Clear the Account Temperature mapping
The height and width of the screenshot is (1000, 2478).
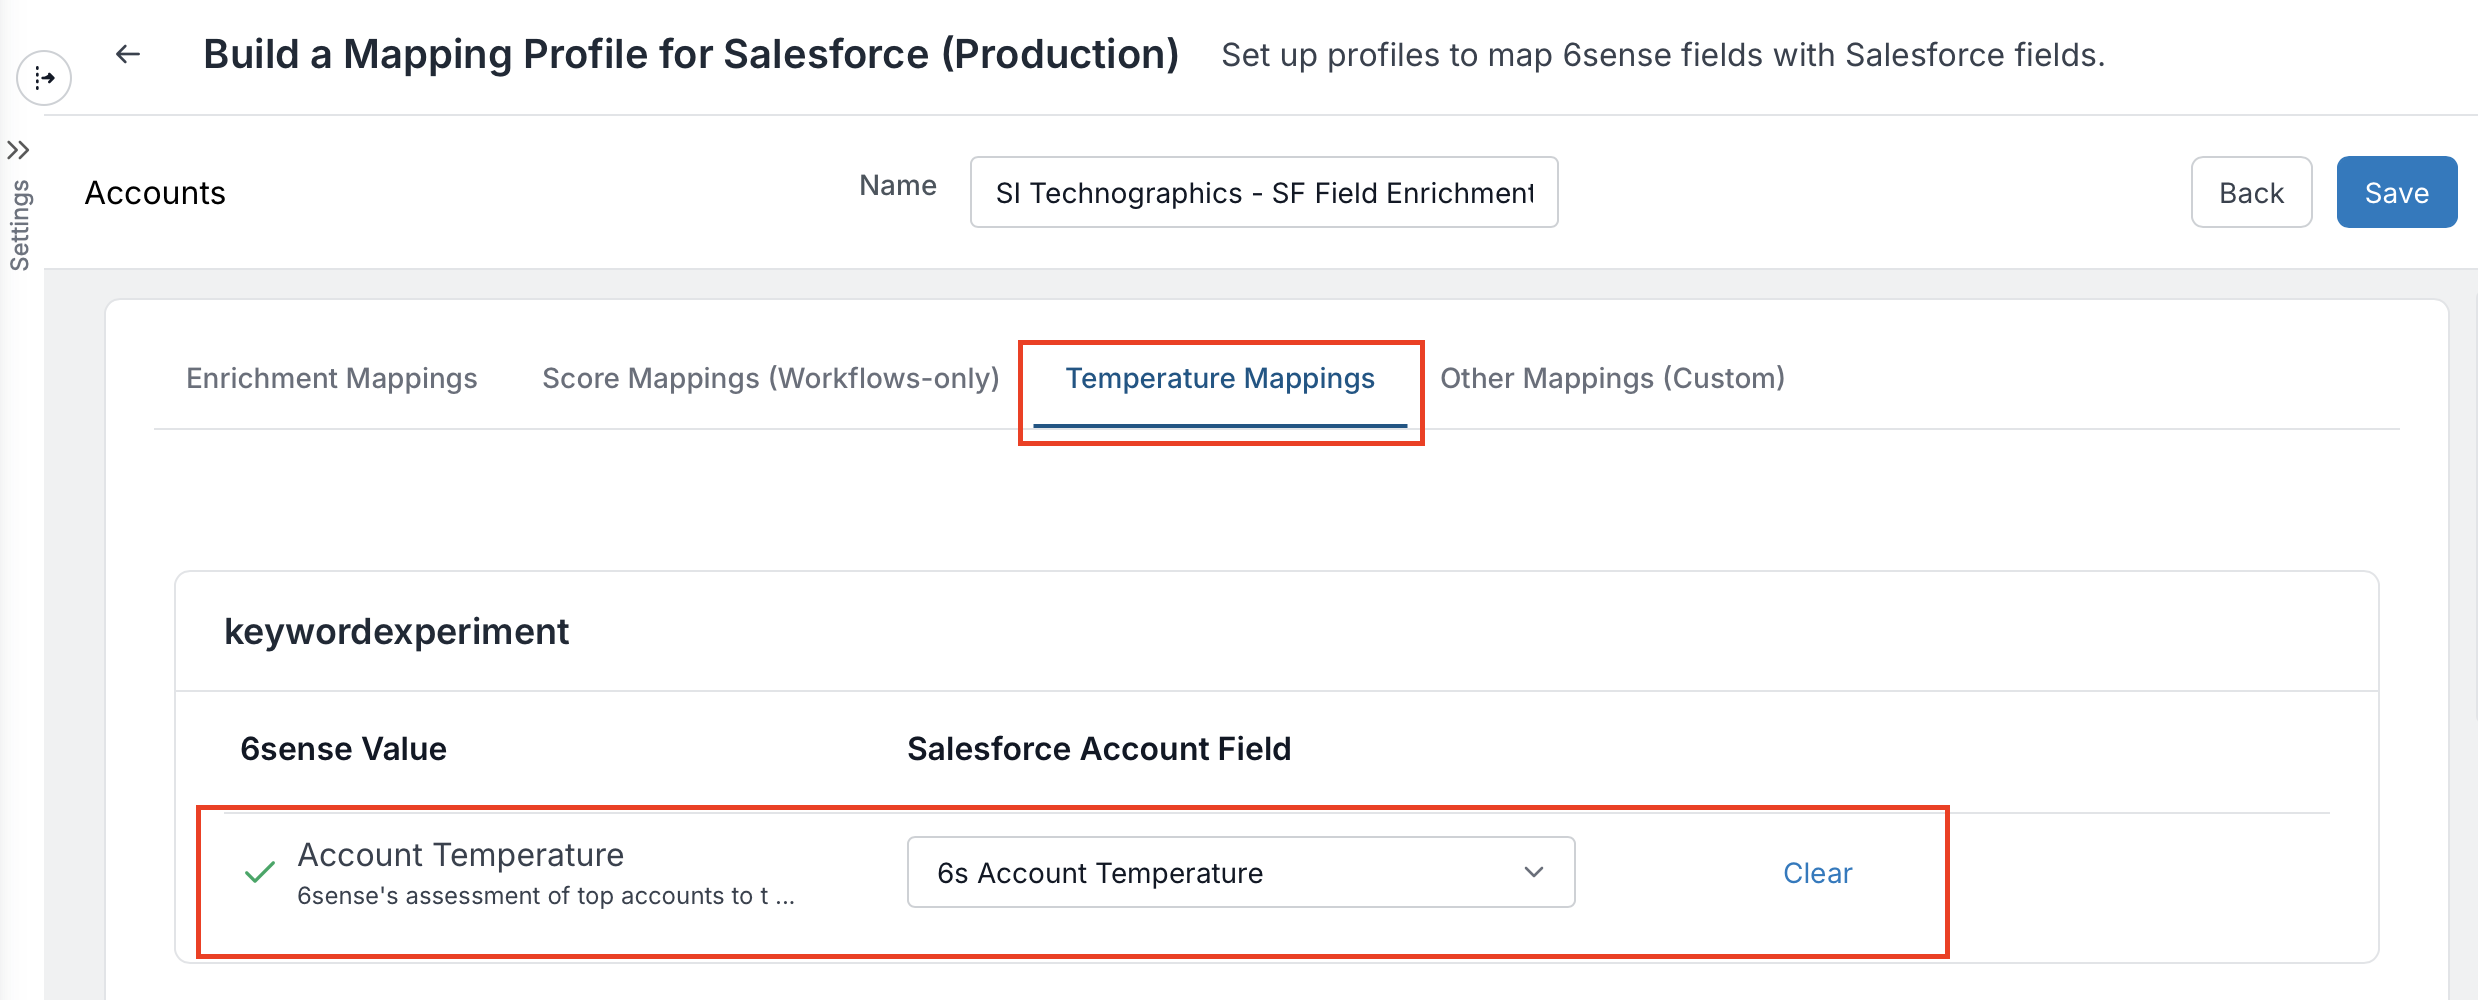click(x=1817, y=873)
